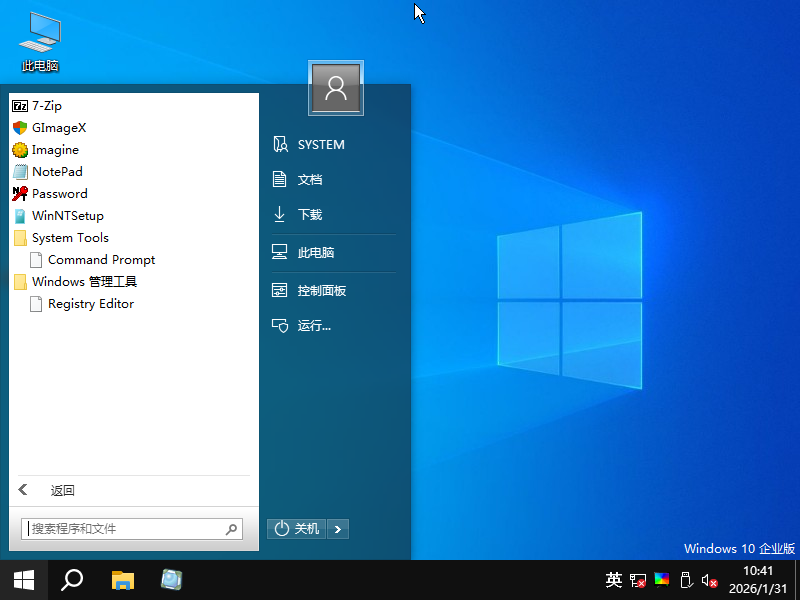800x600 pixels.
Task: Open the Password reset tool
Action: coord(59,194)
